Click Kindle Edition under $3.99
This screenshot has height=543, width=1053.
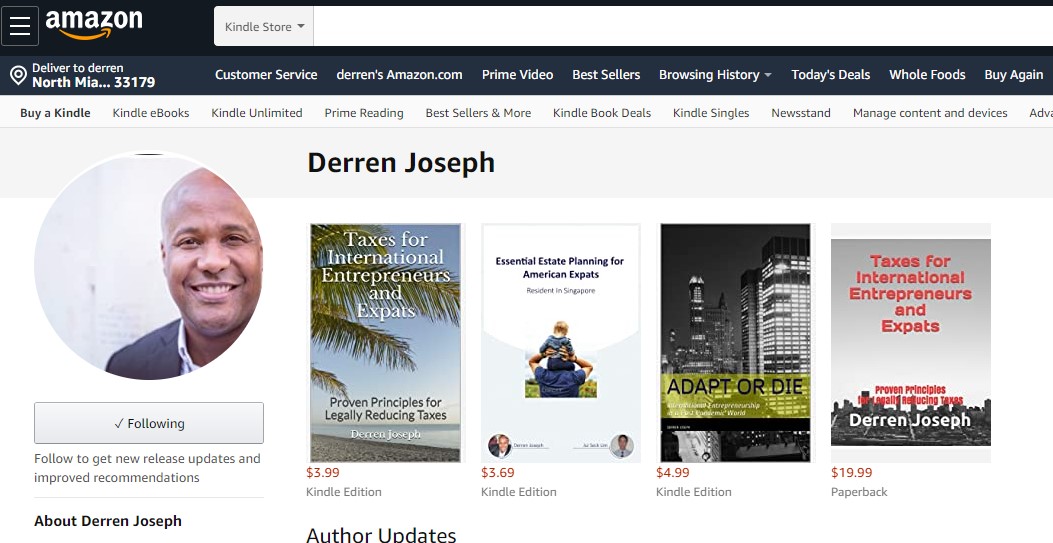[344, 492]
